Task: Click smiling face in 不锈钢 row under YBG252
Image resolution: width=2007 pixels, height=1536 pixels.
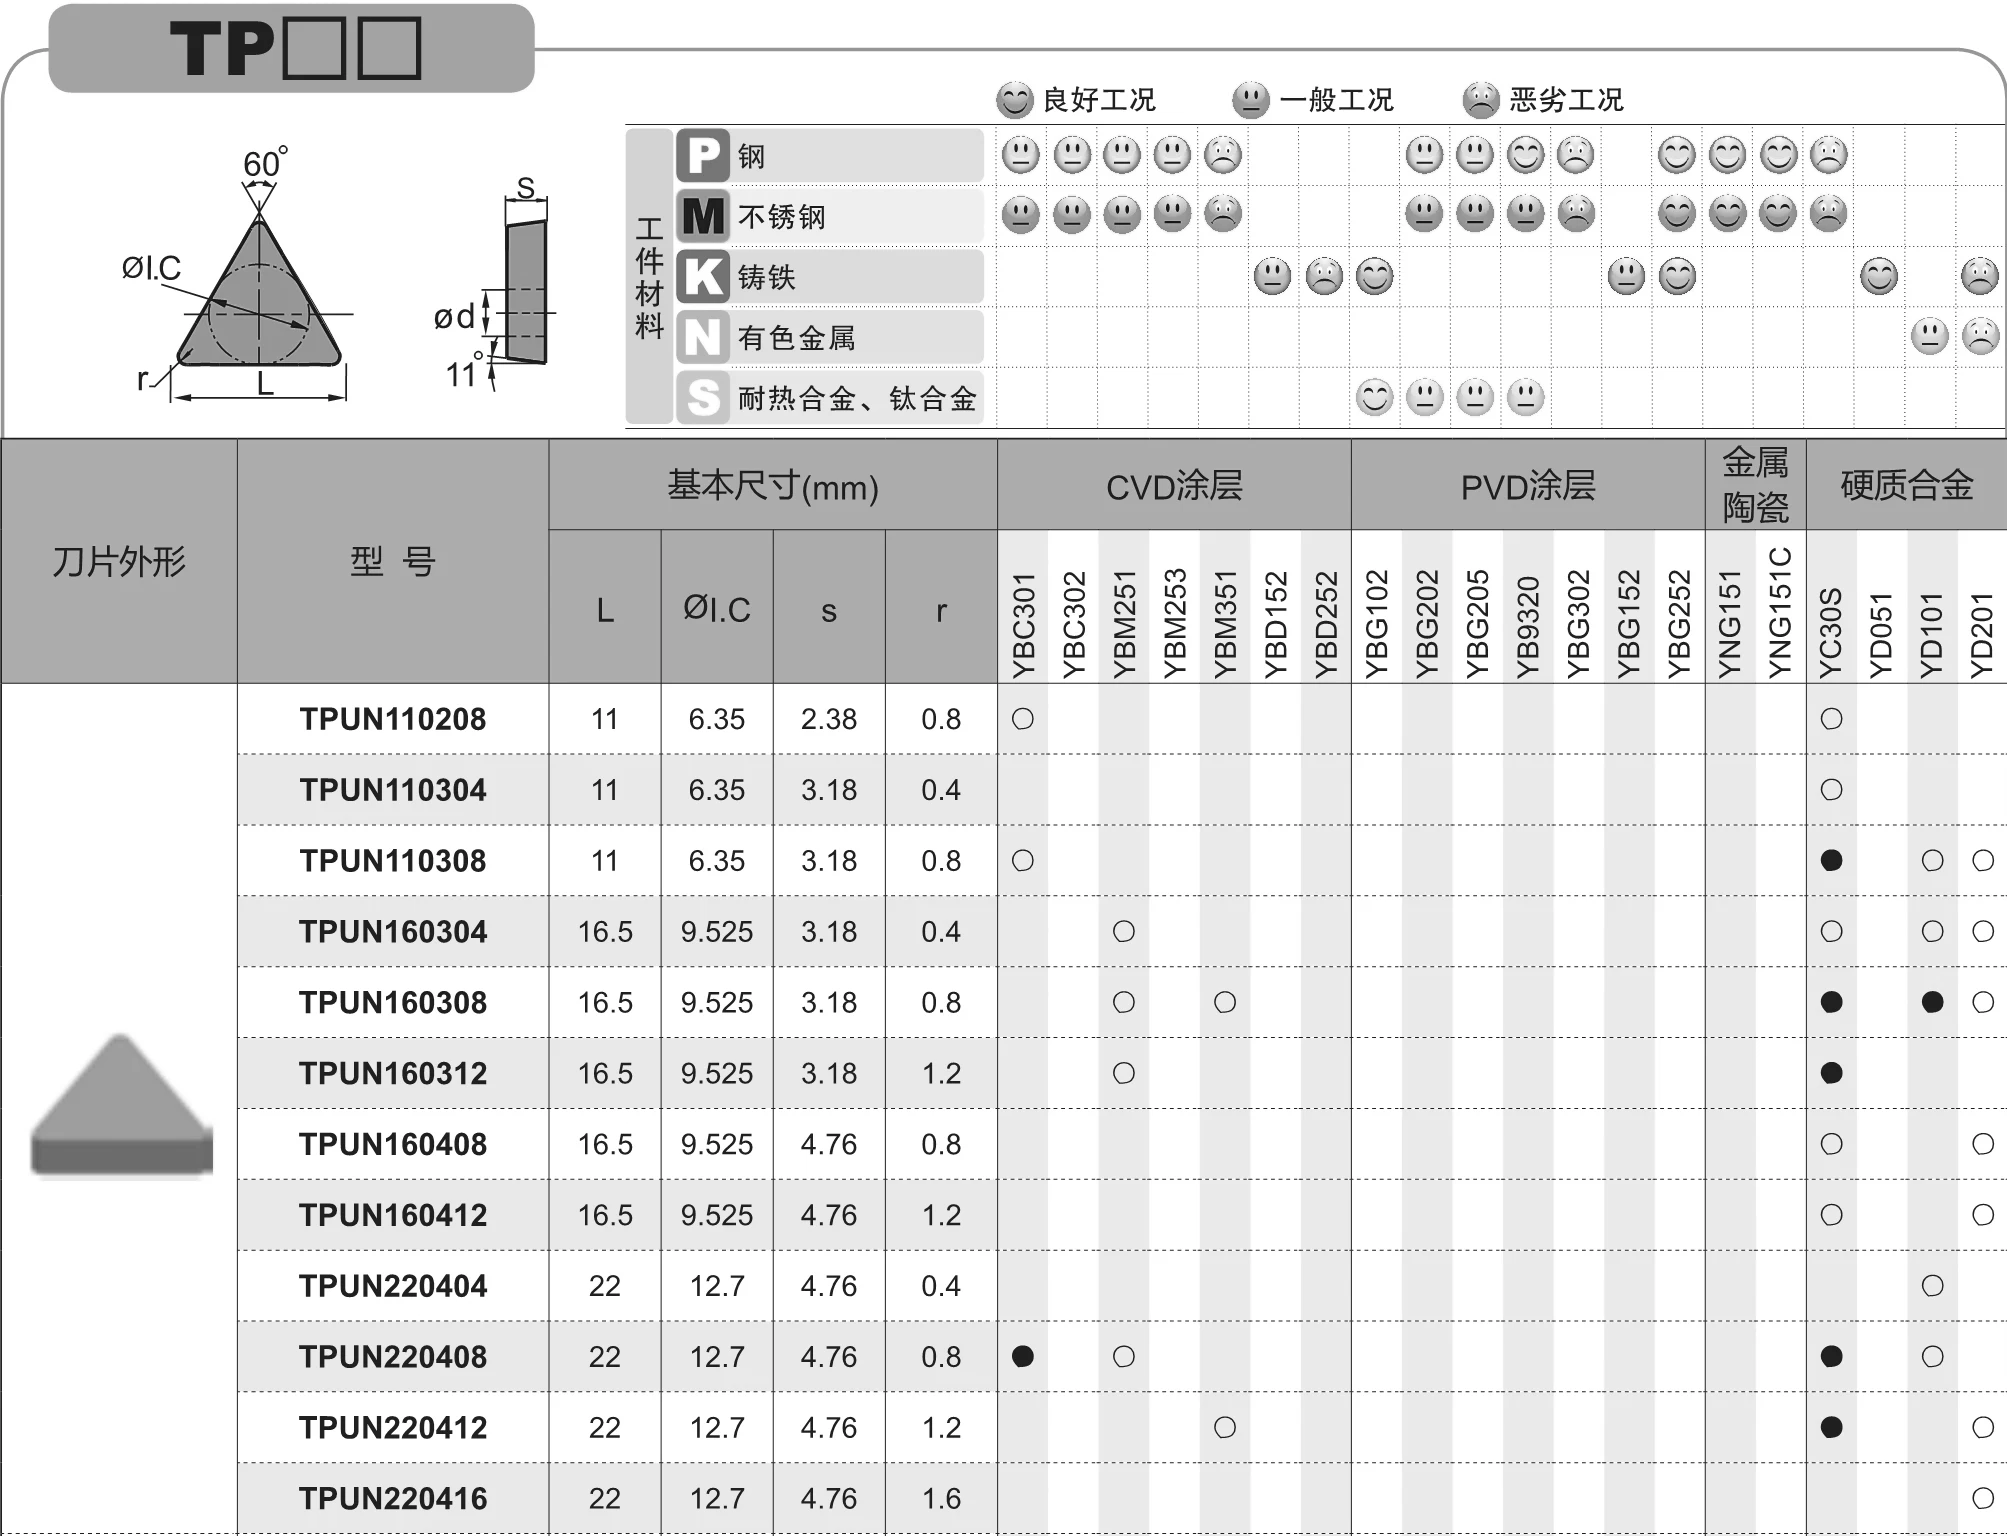Action: (1677, 214)
